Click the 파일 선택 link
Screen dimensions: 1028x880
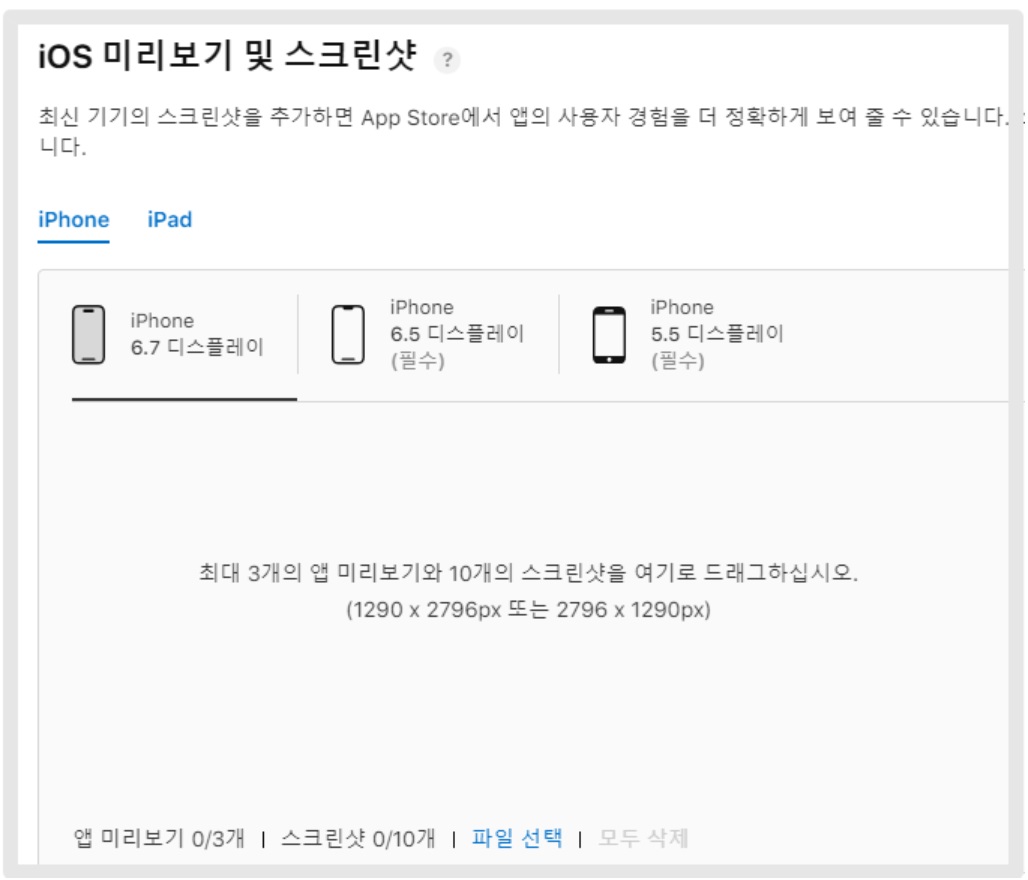(x=517, y=838)
